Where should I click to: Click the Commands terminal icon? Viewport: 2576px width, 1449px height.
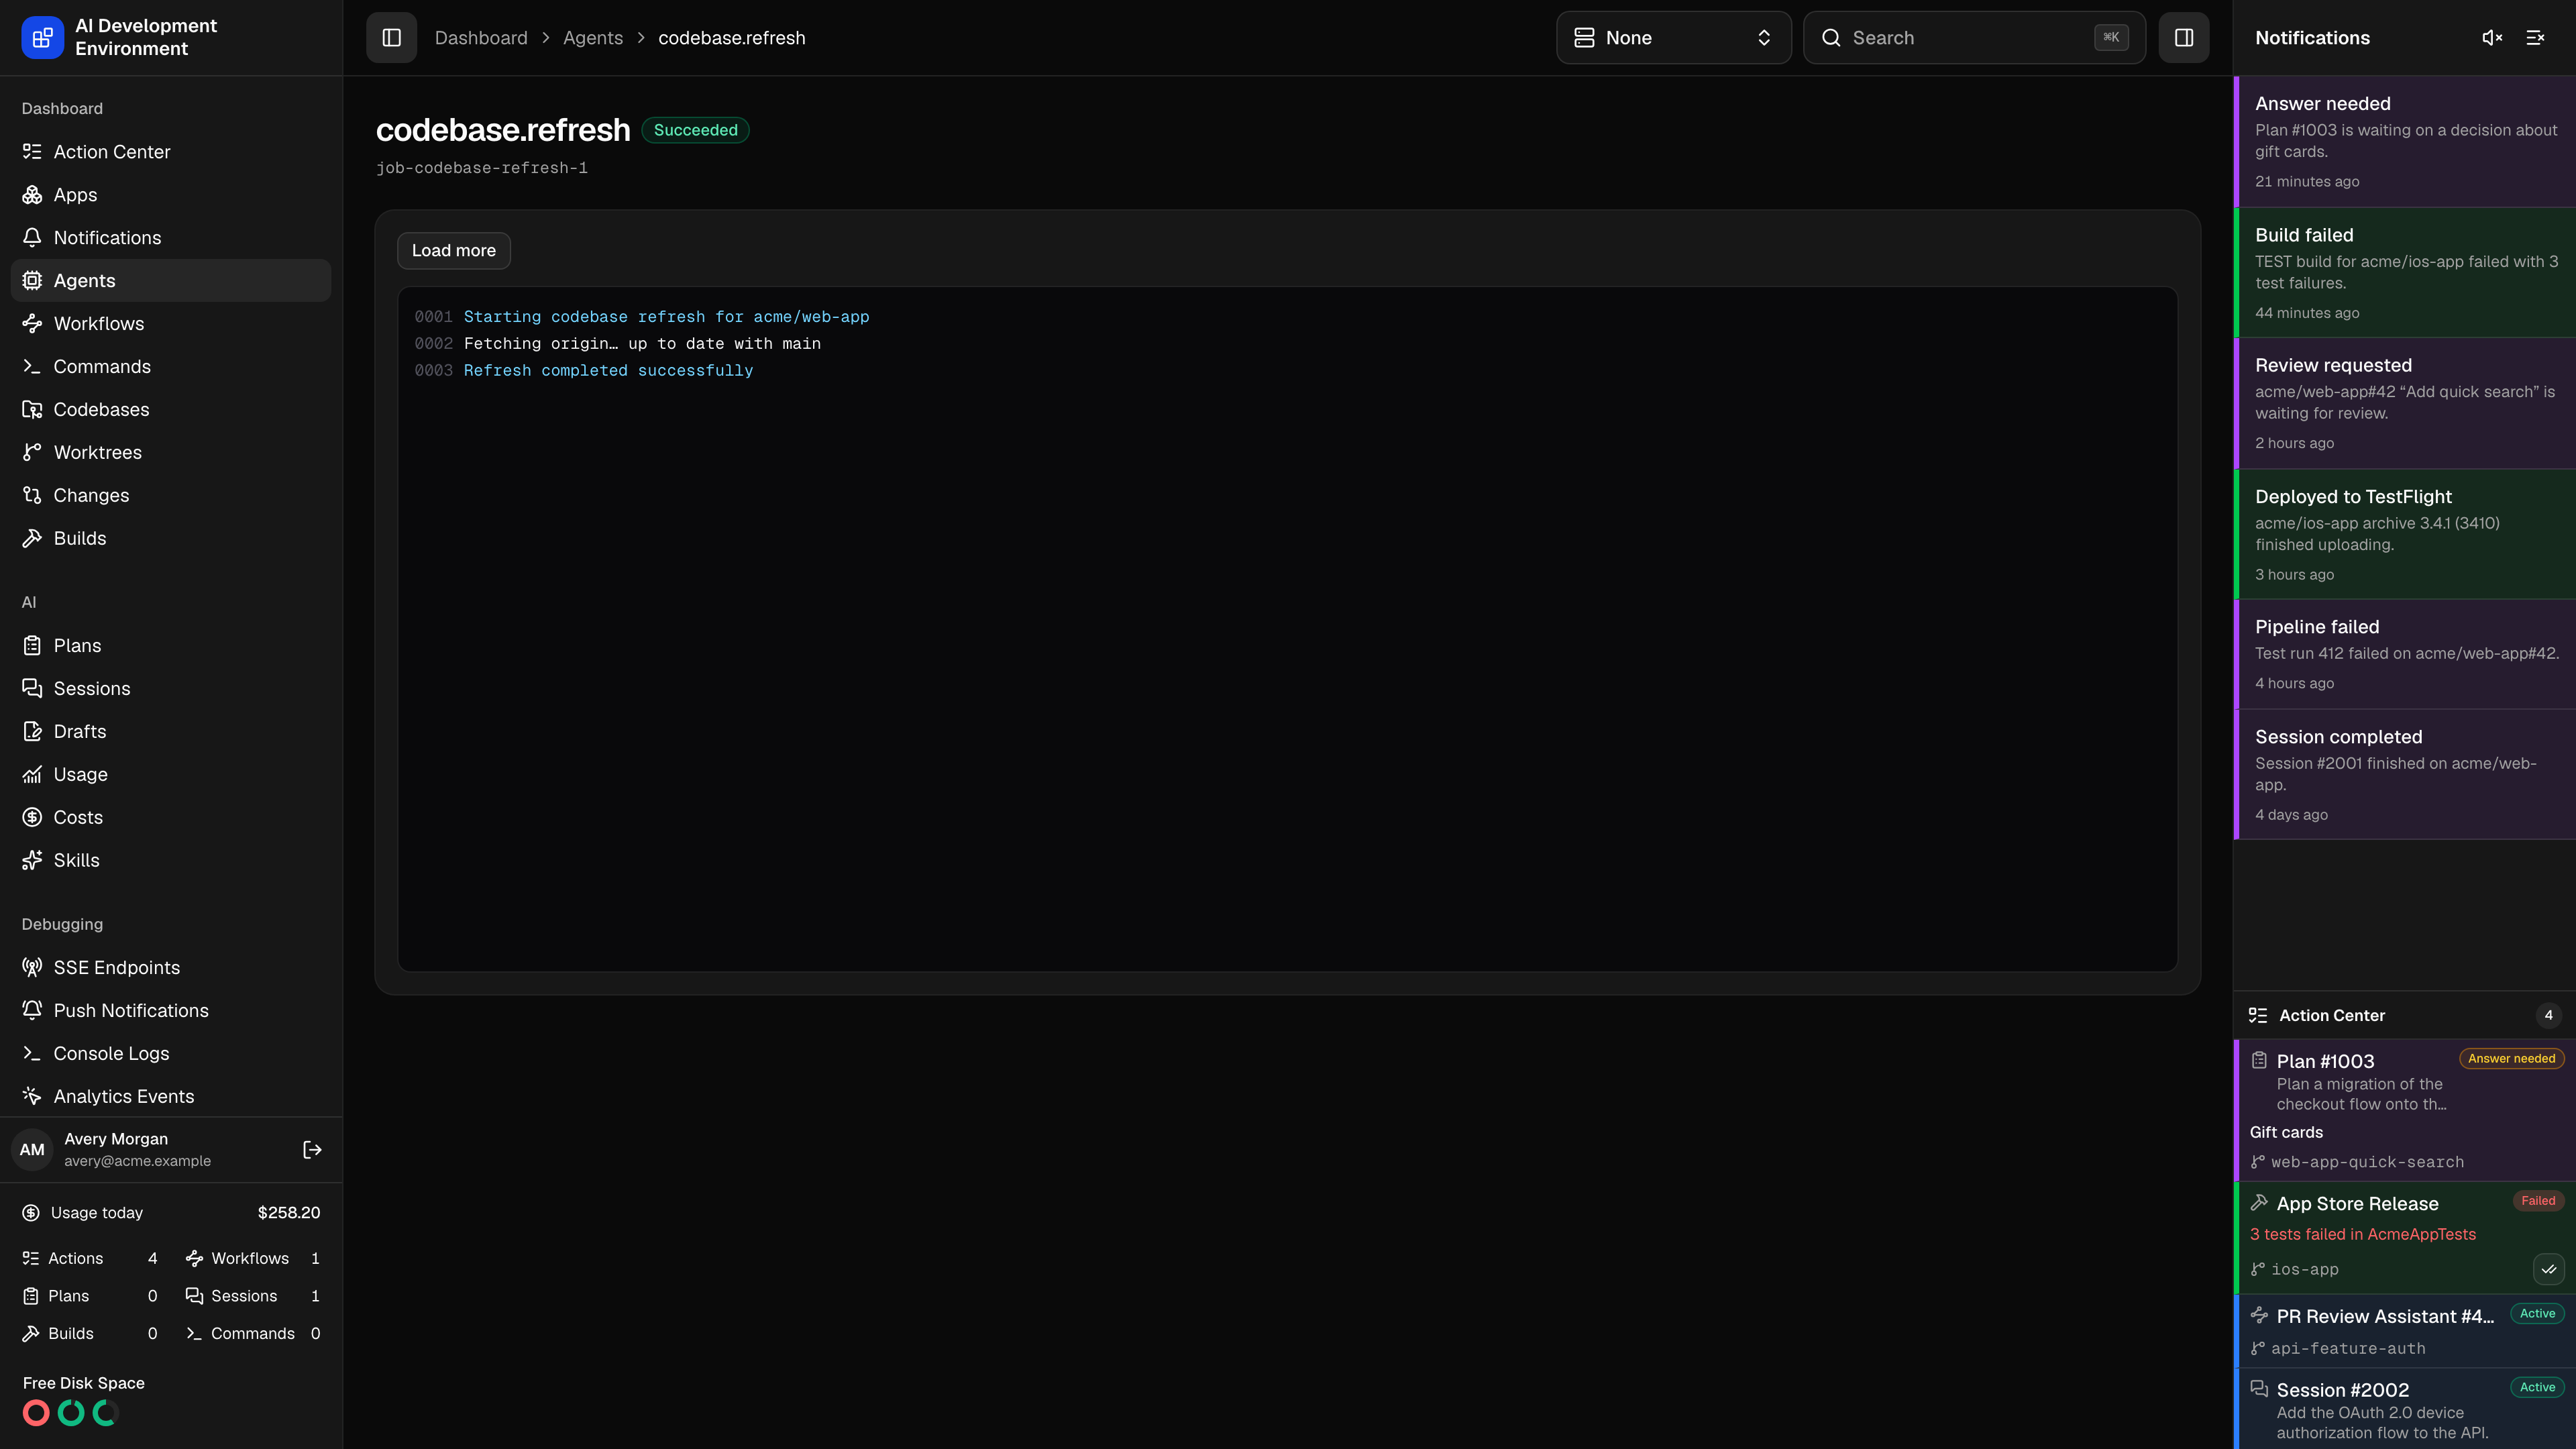point(32,367)
